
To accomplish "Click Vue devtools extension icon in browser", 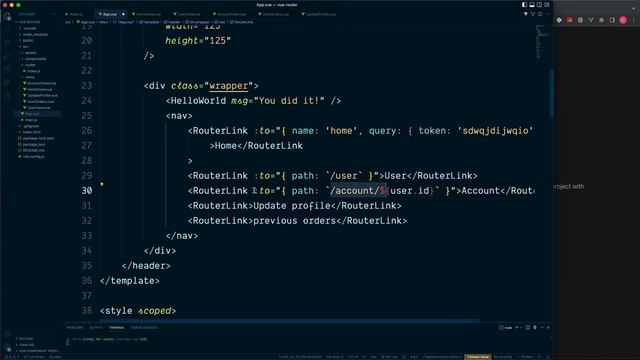I will point(591,20).
